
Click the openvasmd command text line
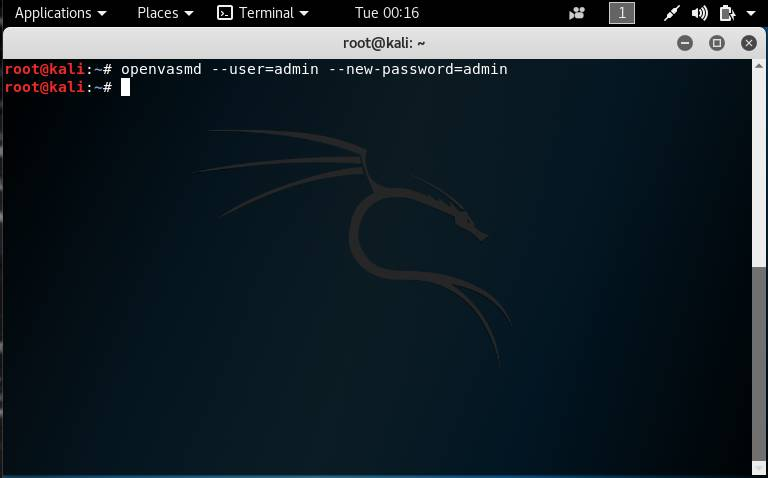[314, 69]
